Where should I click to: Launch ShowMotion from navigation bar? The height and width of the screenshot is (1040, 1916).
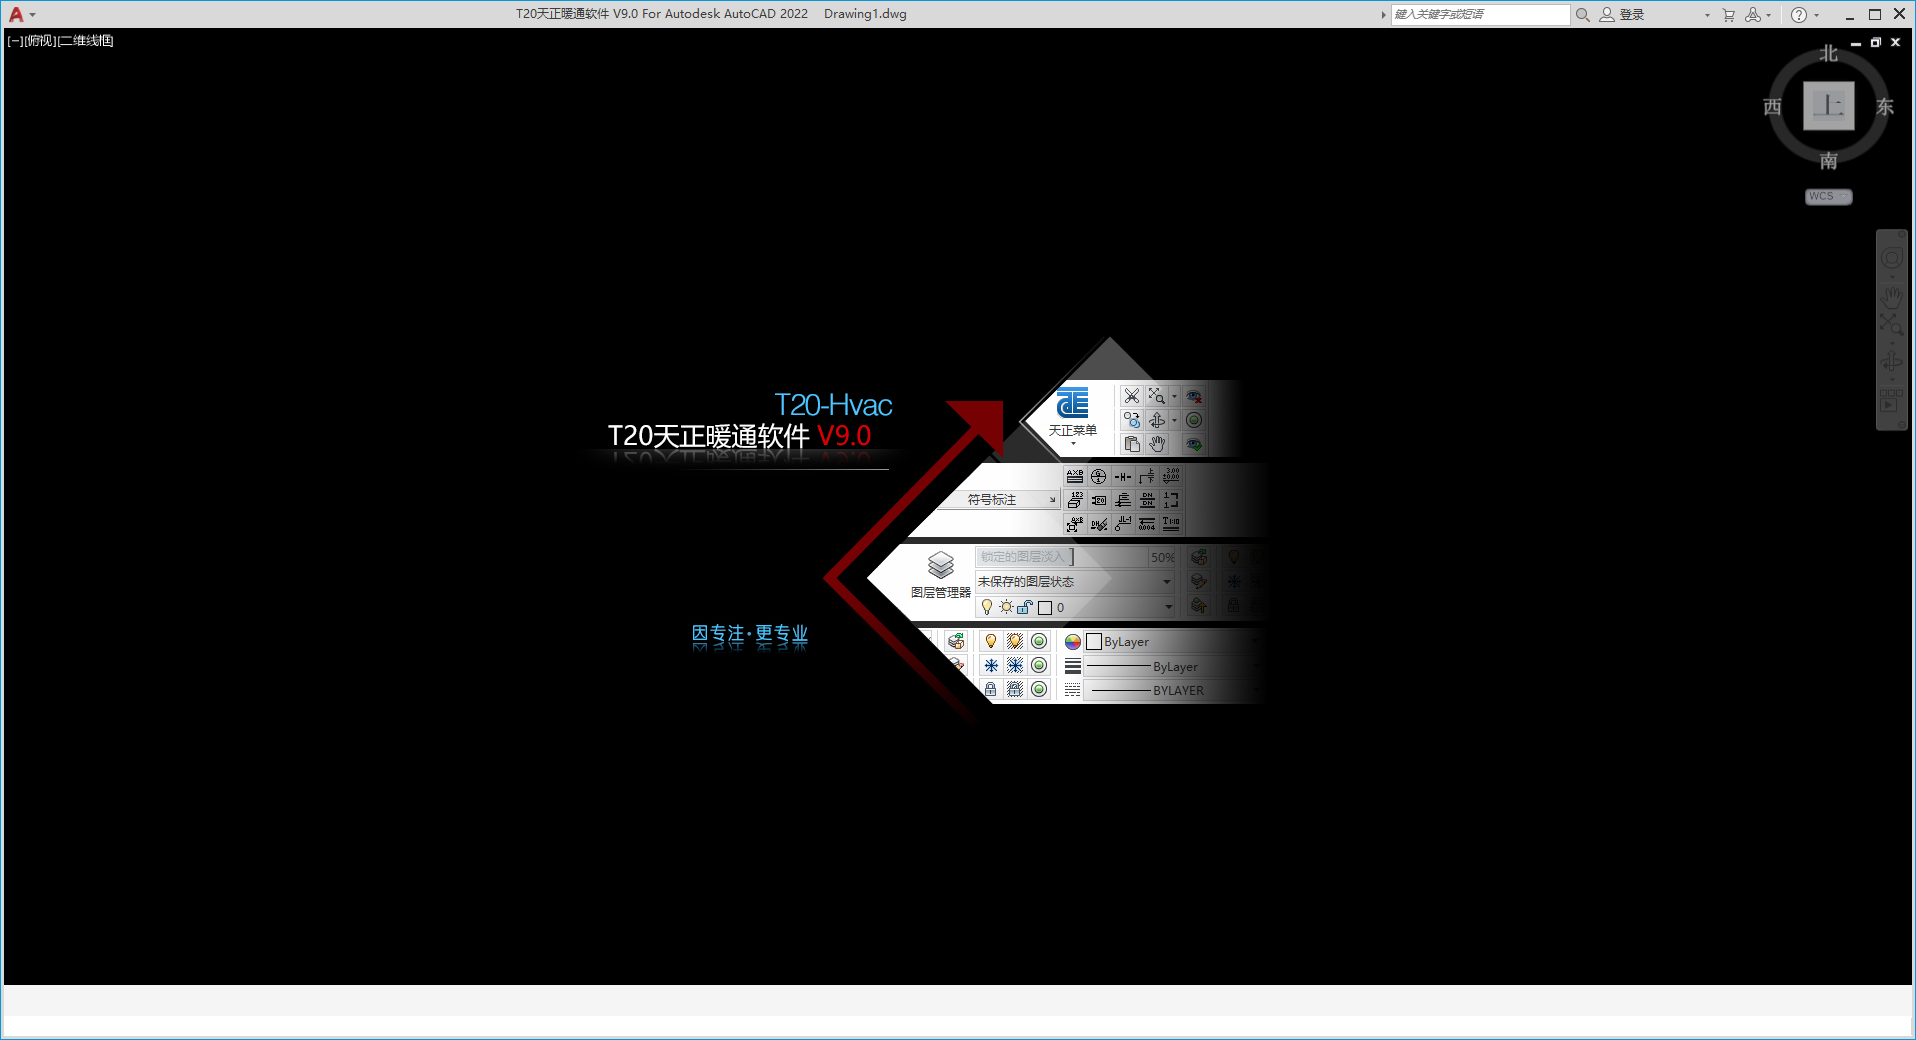point(1891,400)
